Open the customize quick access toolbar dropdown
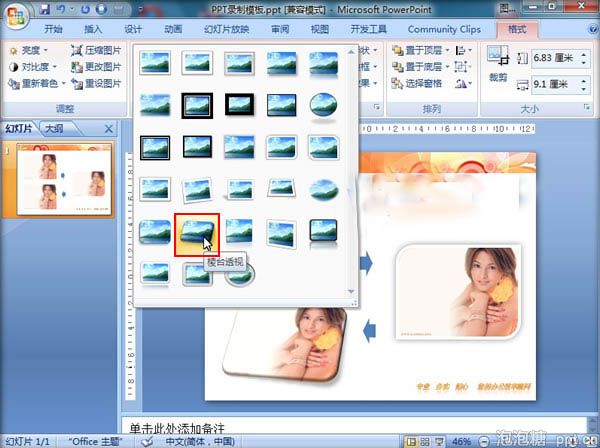 140,9
